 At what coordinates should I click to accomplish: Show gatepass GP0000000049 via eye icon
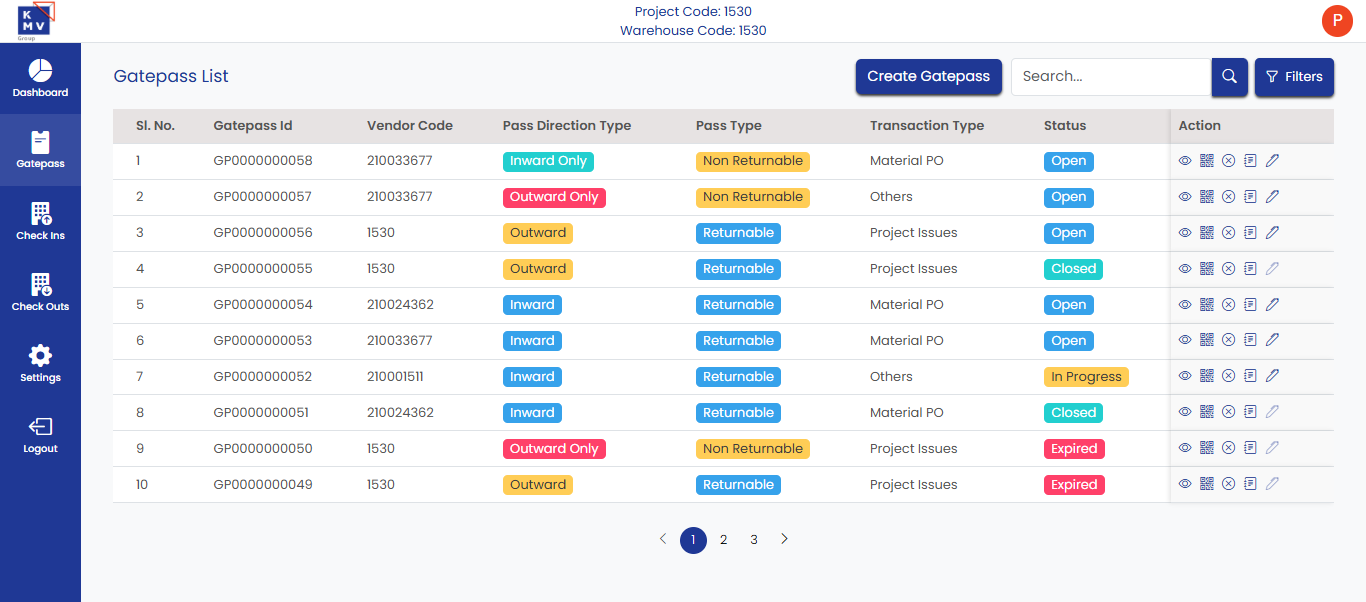coord(1185,485)
